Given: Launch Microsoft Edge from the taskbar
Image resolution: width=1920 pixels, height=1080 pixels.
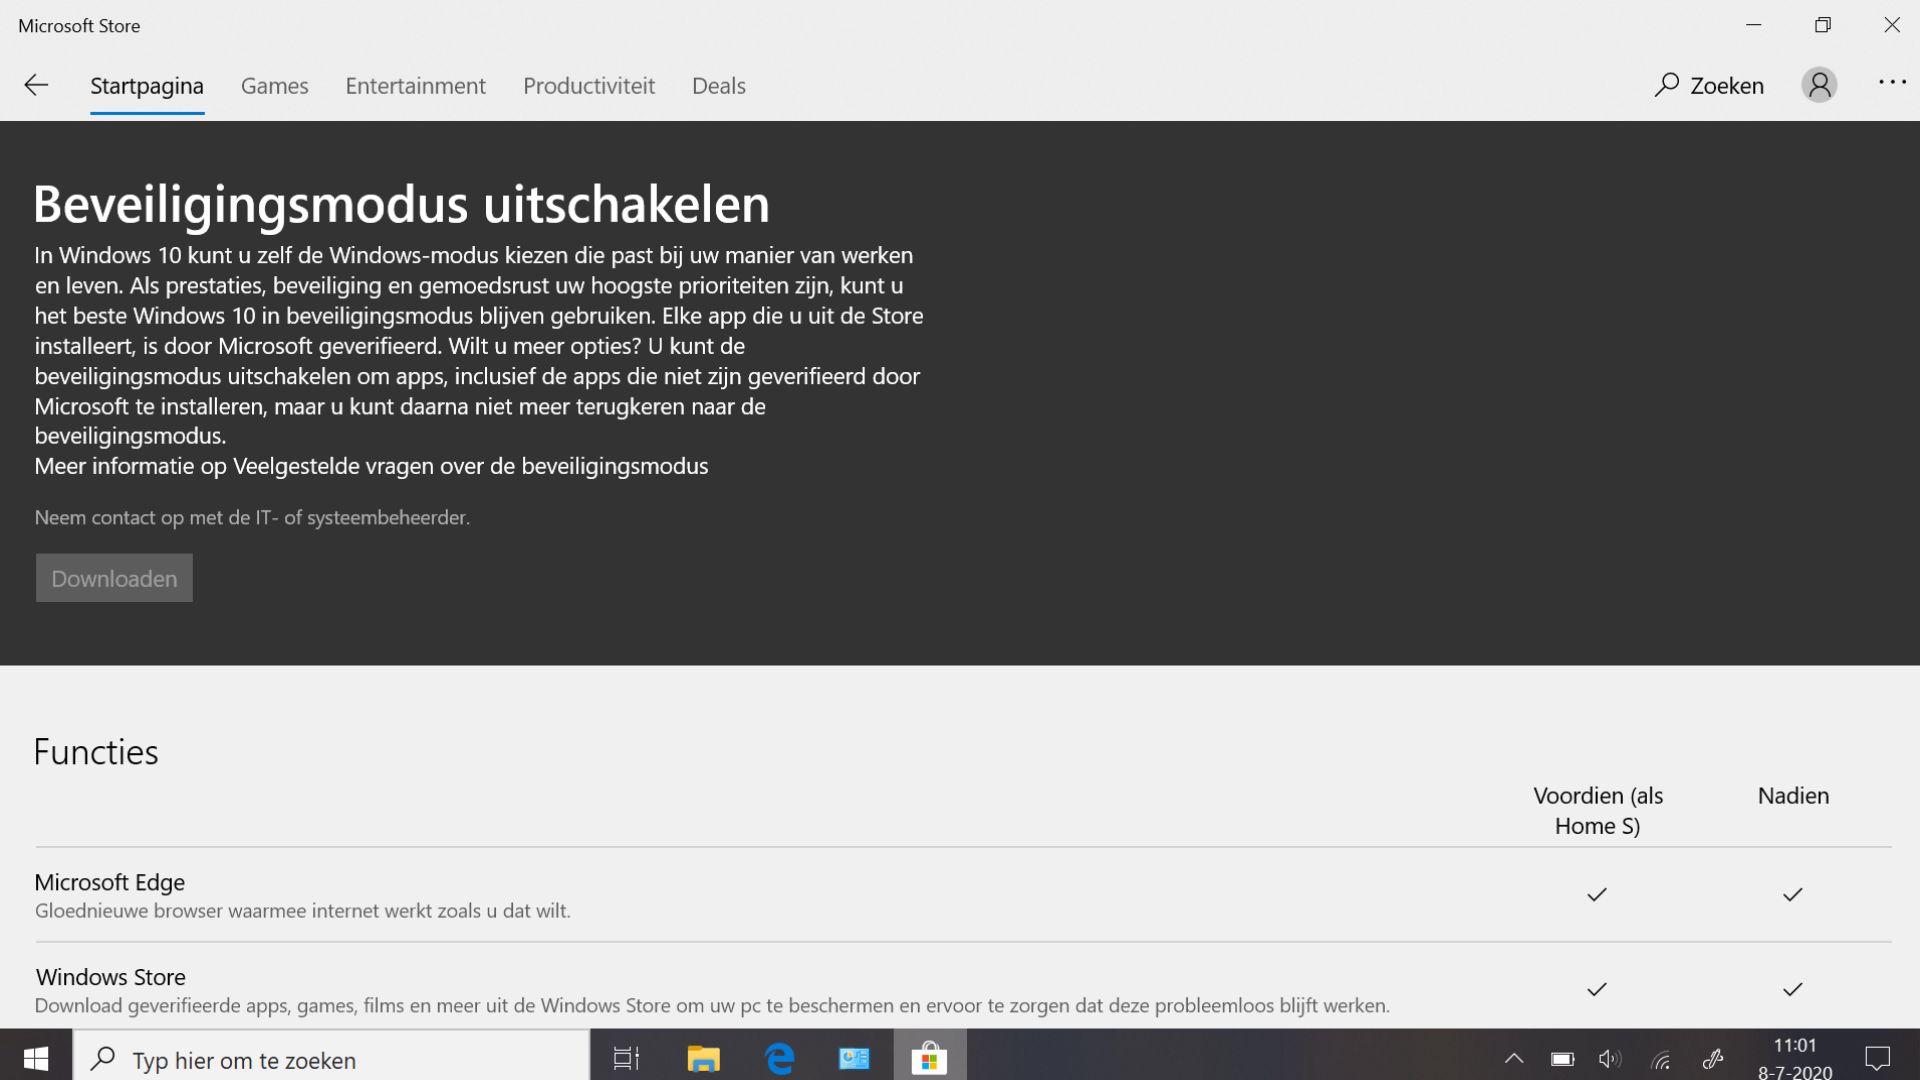Looking at the screenshot, I should pyautogui.click(x=779, y=1058).
